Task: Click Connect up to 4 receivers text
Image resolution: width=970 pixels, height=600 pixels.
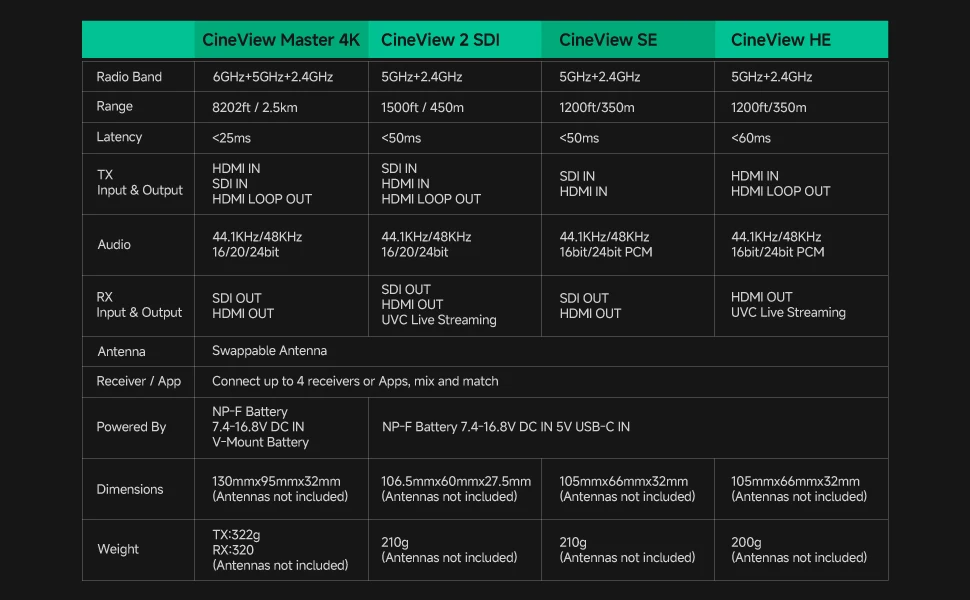Action: coord(355,381)
